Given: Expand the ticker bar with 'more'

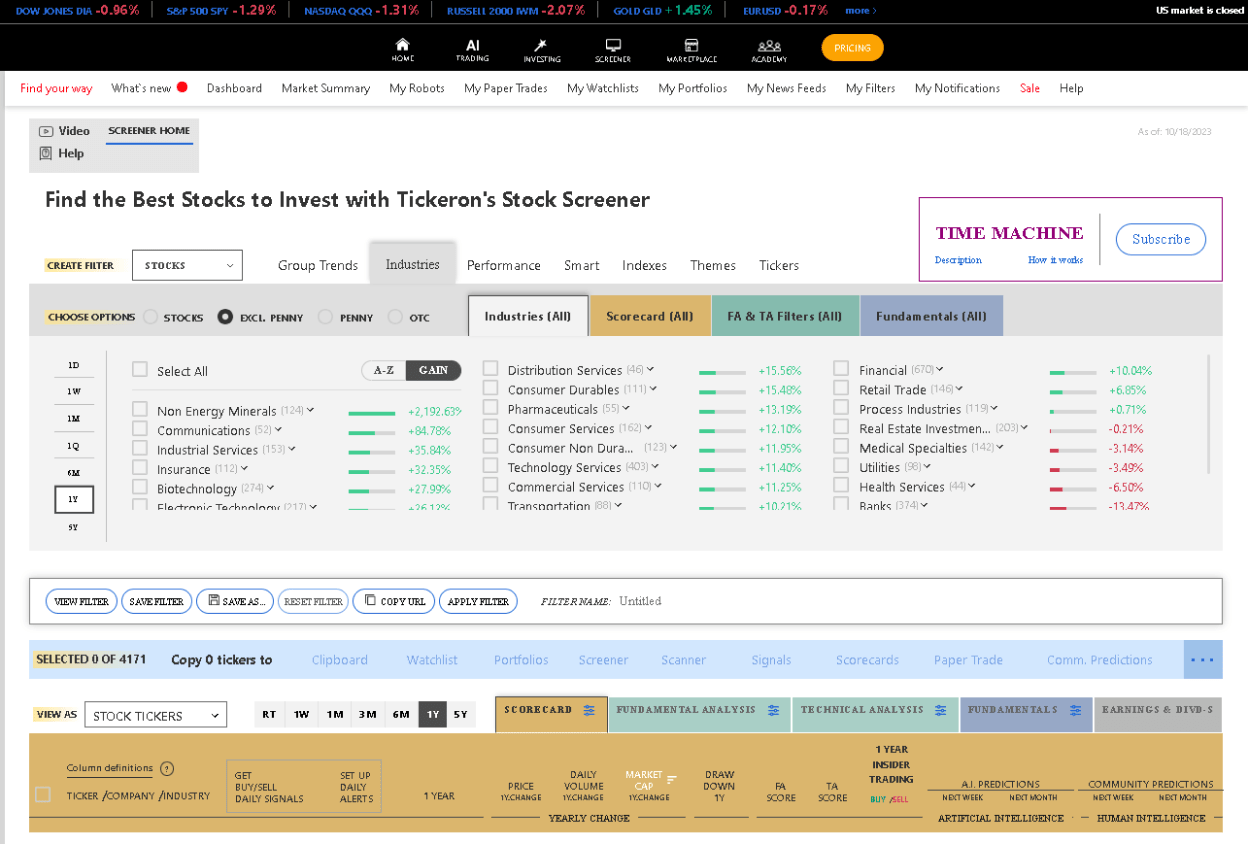Looking at the screenshot, I should 860,10.
